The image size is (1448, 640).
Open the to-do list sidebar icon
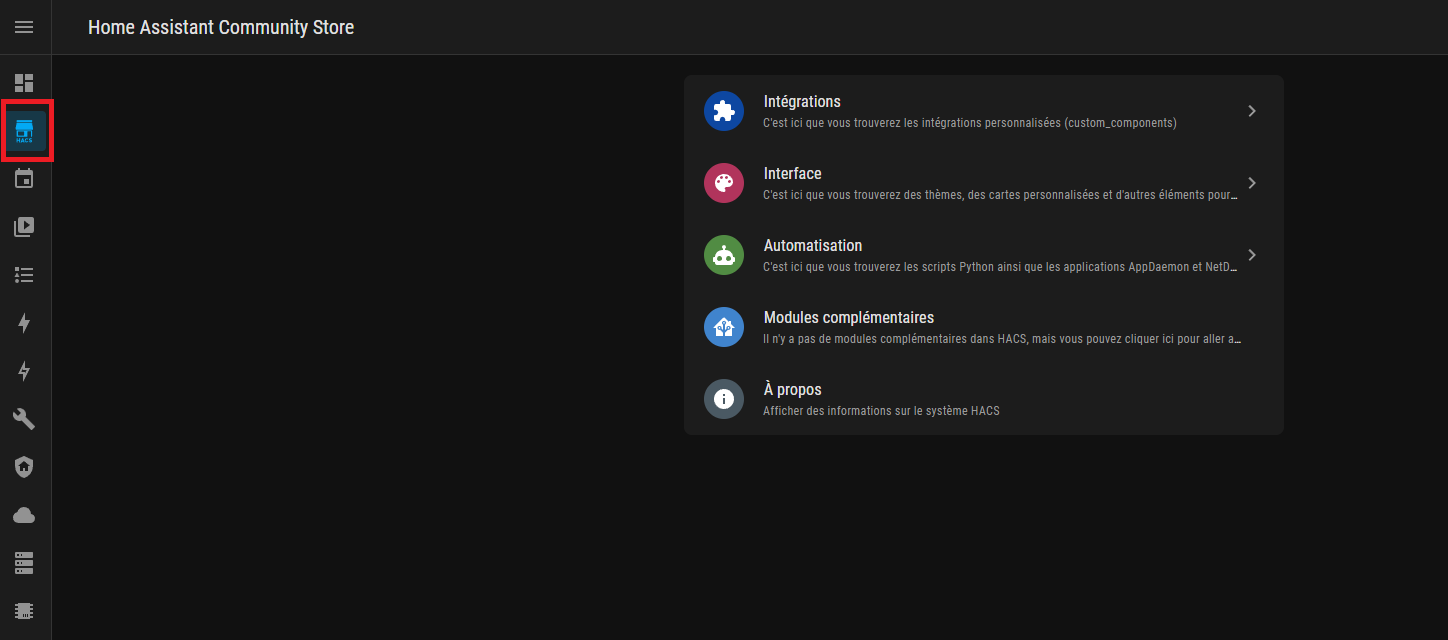click(24, 275)
